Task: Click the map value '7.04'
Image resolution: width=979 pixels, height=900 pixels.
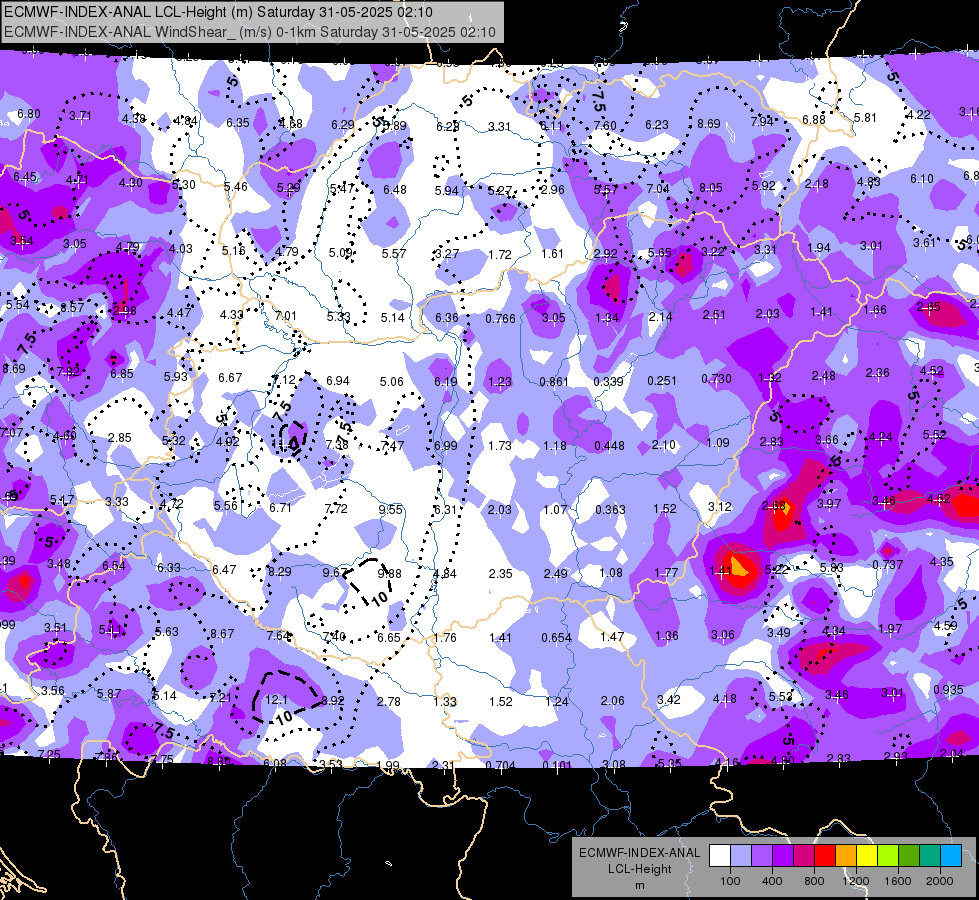Action: 657,189
